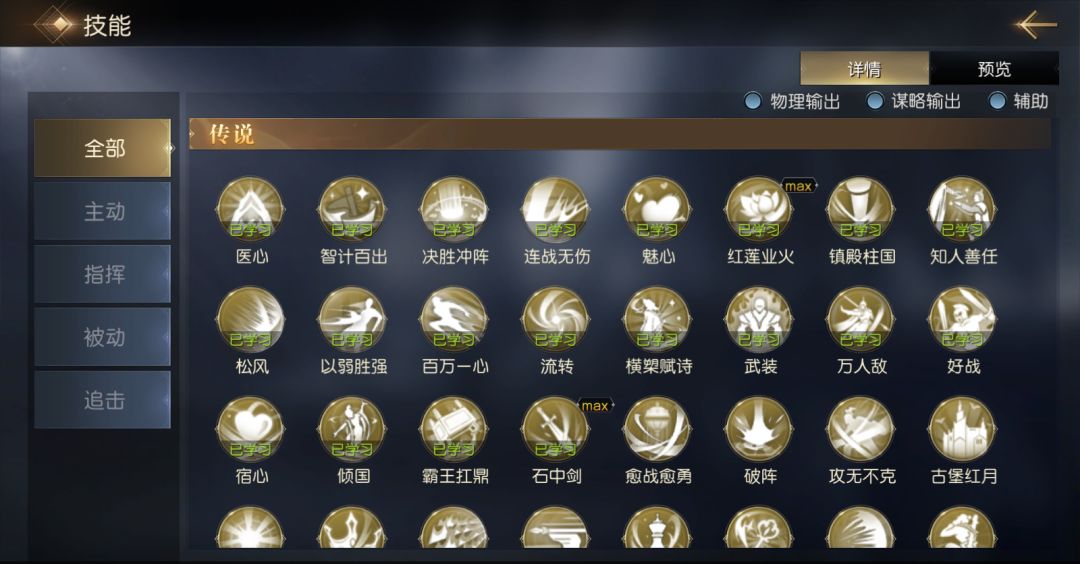The height and width of the screenshot is (564, 1080).
Task: Open the 红莲业火 lotus skill
Action: (x=759, y=209)
